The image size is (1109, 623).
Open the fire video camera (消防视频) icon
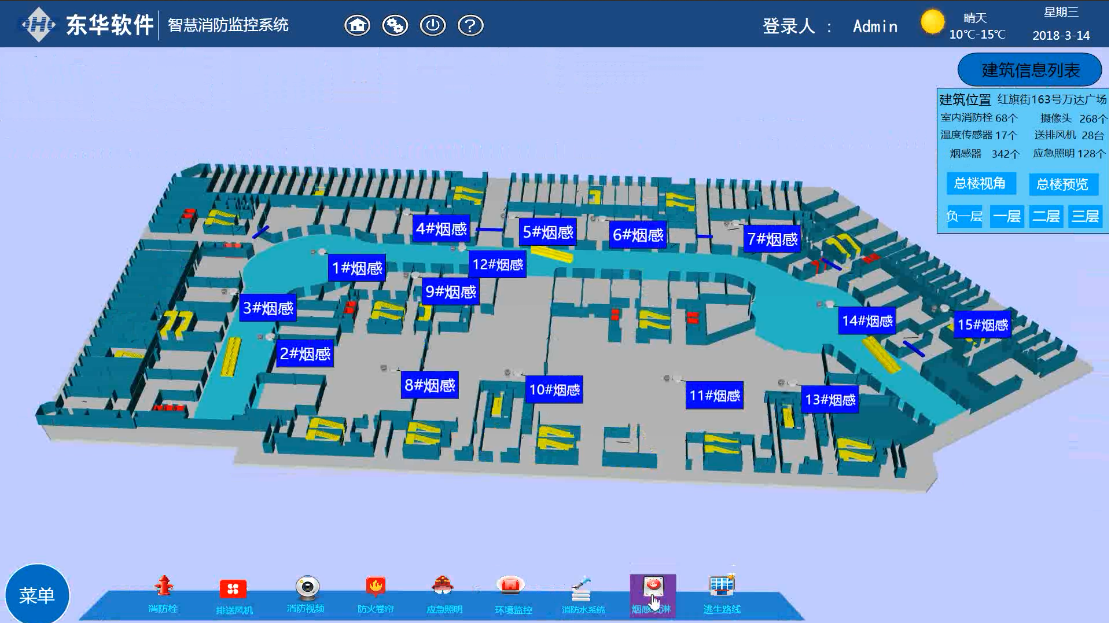pyautogui.click(x=305, y=592)
